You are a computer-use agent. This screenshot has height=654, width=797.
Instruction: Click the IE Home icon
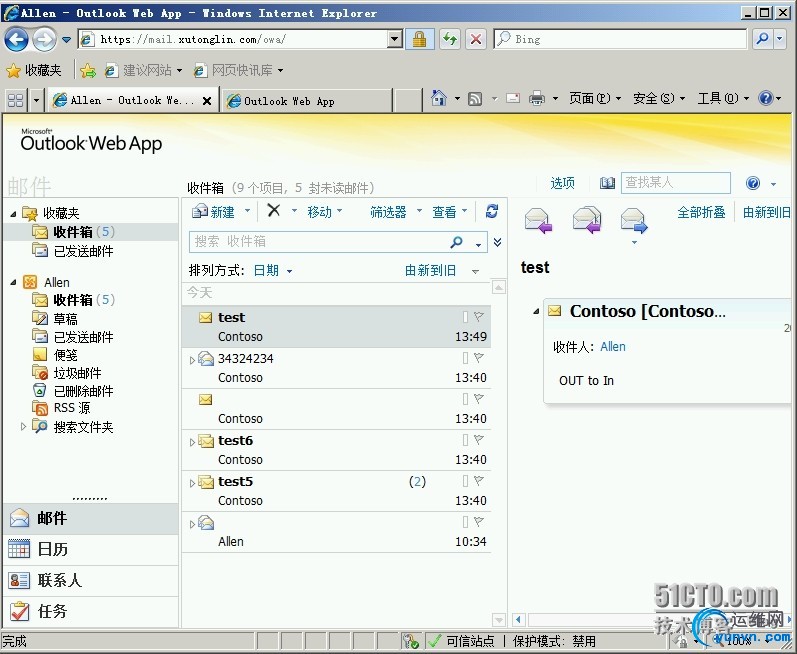438,98
